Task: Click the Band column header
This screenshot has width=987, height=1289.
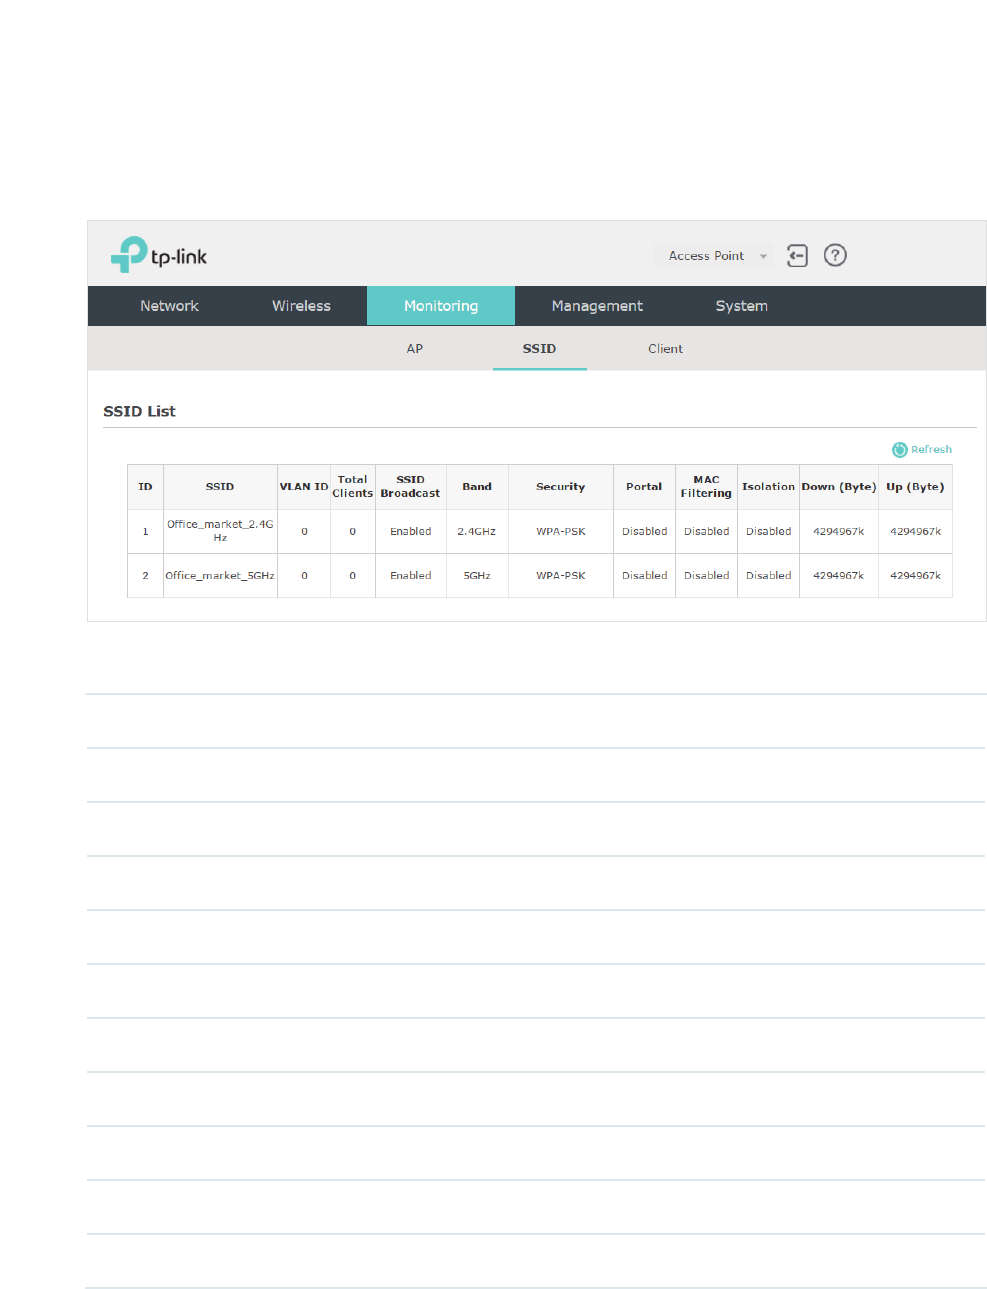Action: coord(477,487)
